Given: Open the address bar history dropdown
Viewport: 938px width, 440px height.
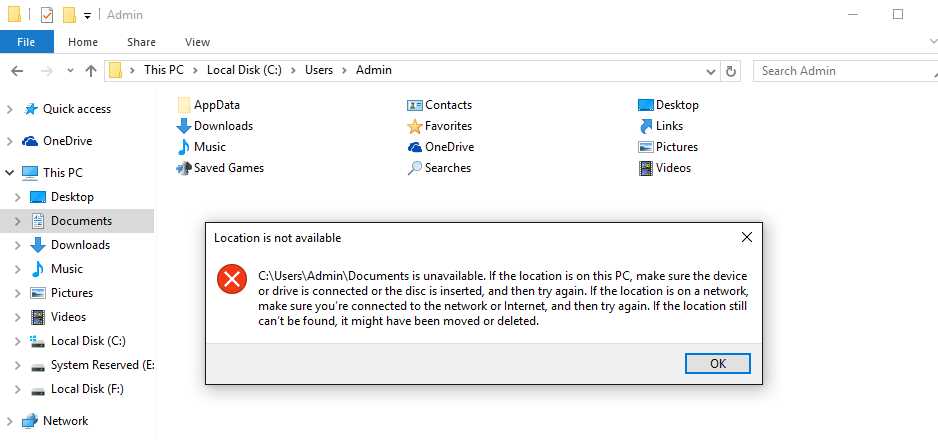Looking at the screenshot, I should [x=710, y=71].
